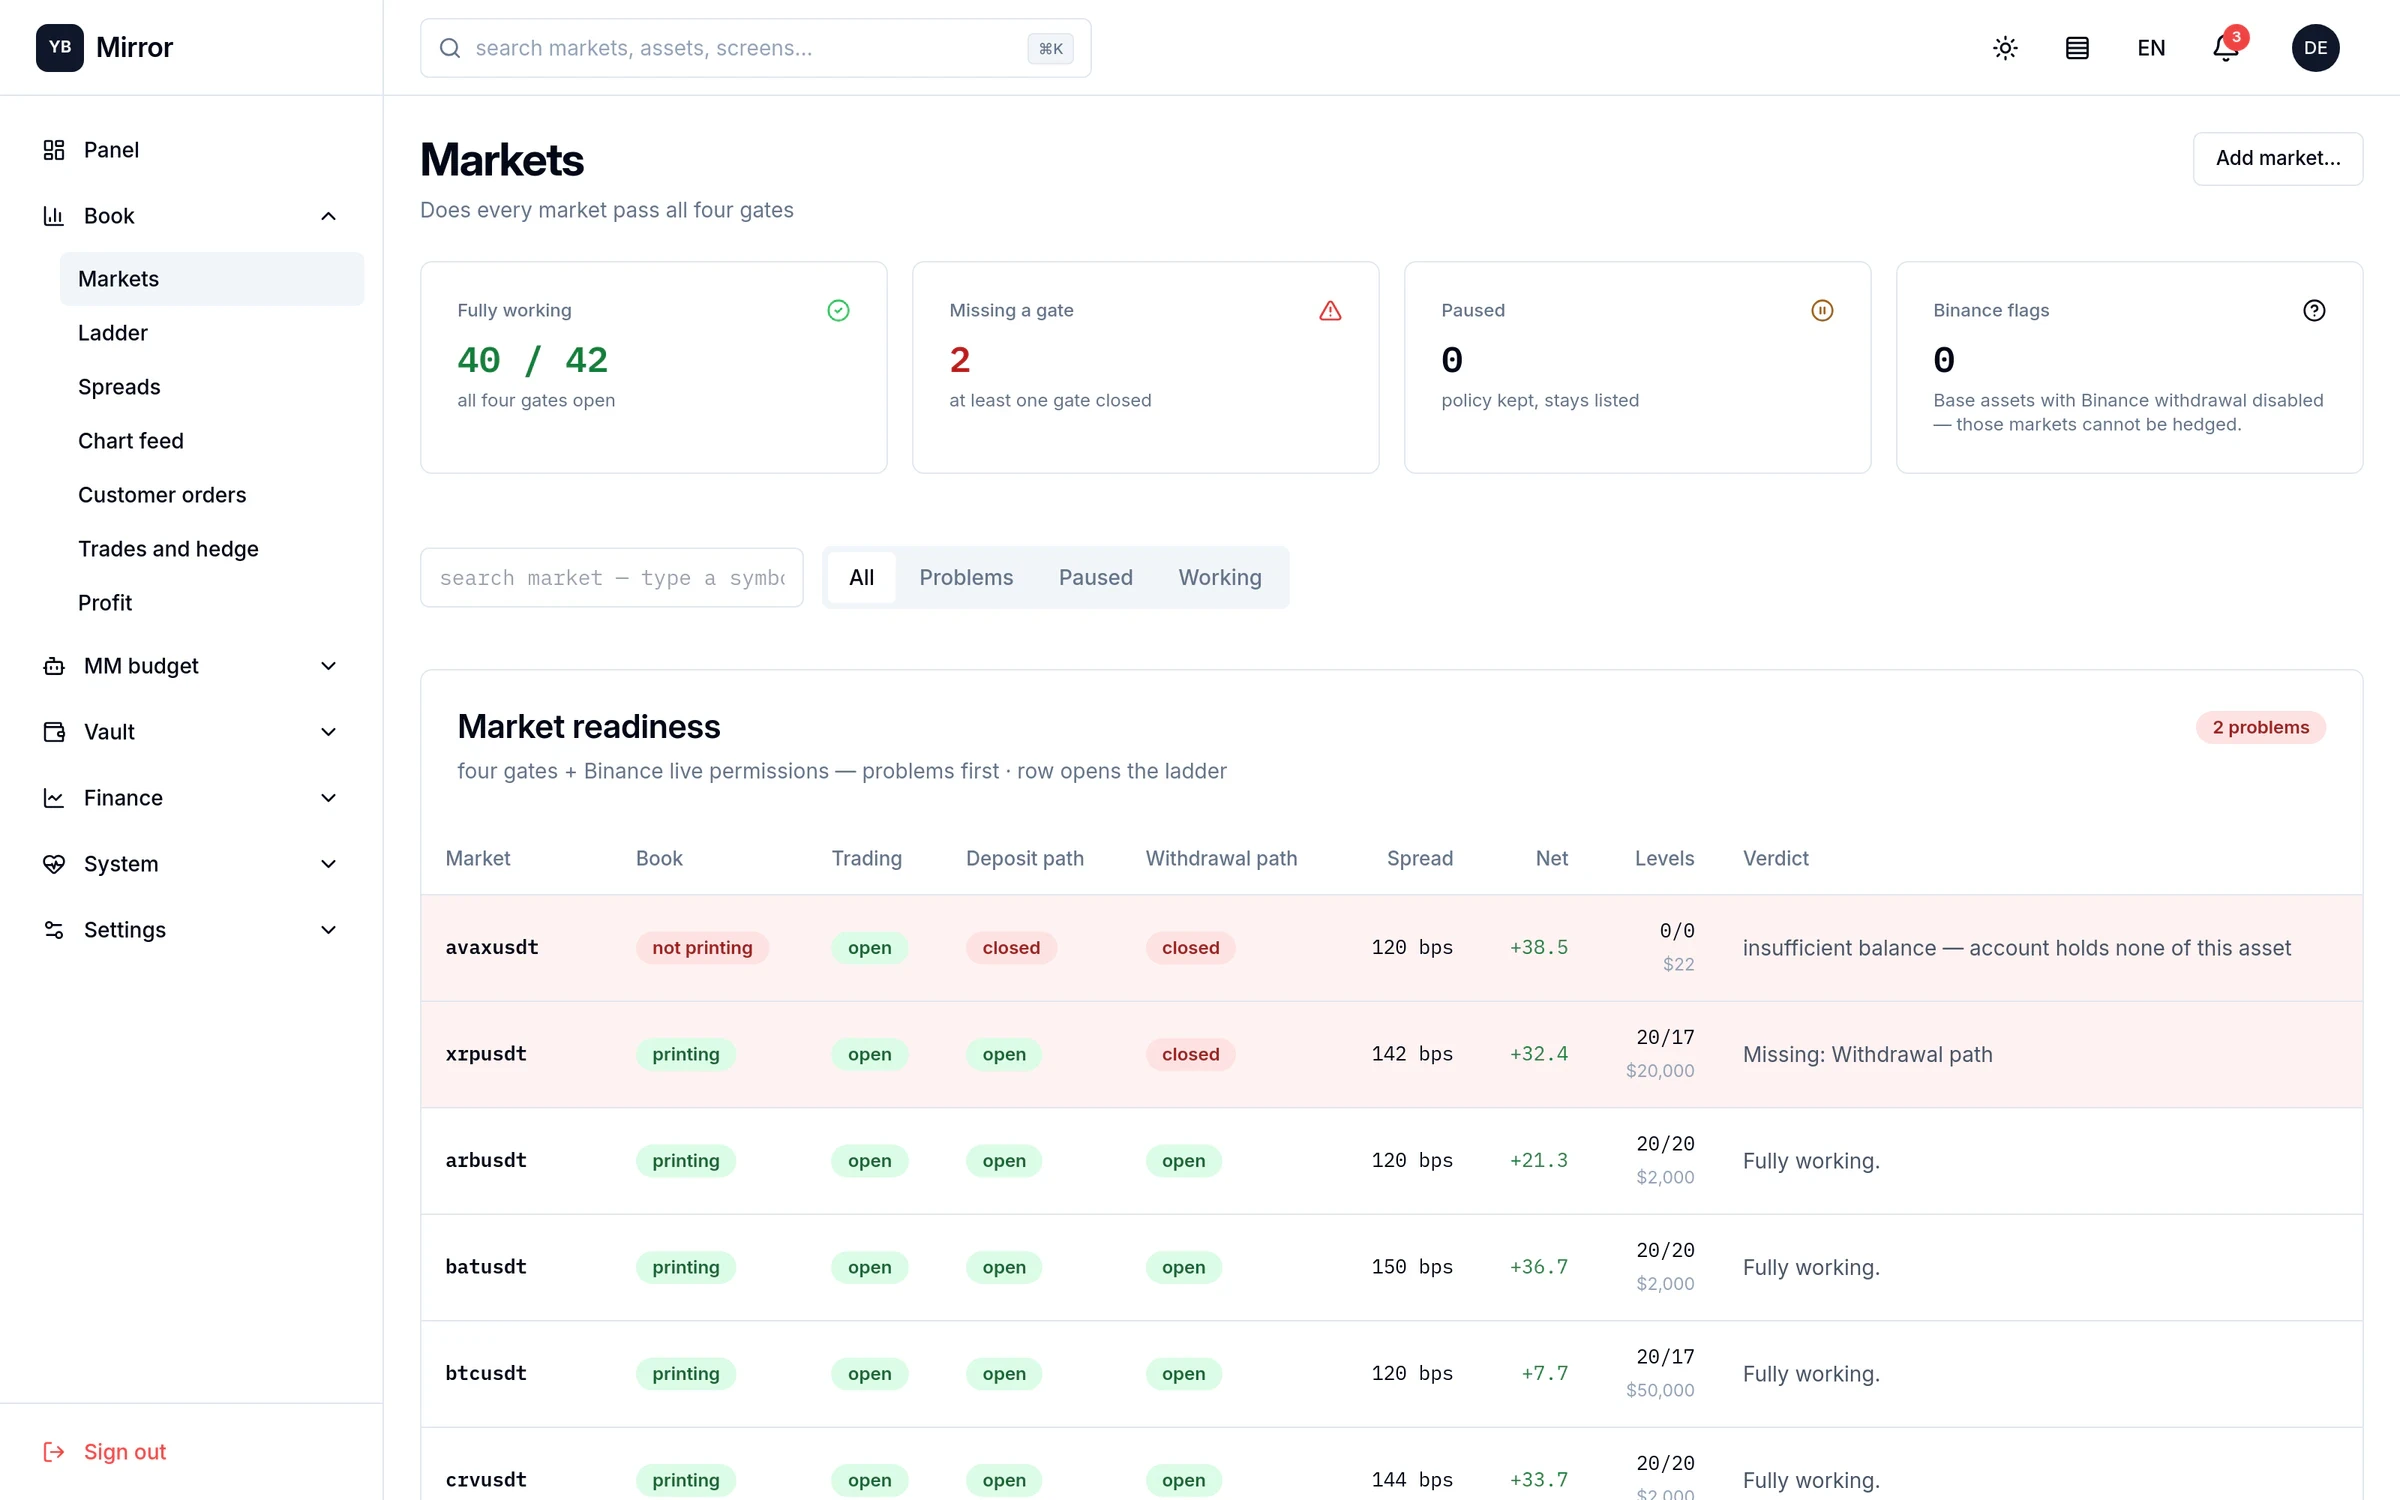Toggle the light/dark theme sun icon
This screenshot has height=1500, width=2400.
pos(2005,48)
